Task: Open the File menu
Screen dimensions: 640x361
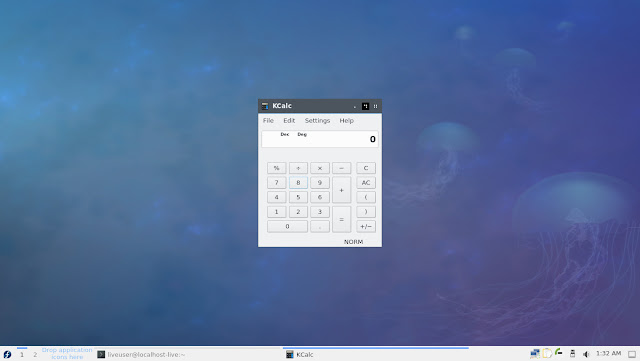Action: [x=268, y=120]
